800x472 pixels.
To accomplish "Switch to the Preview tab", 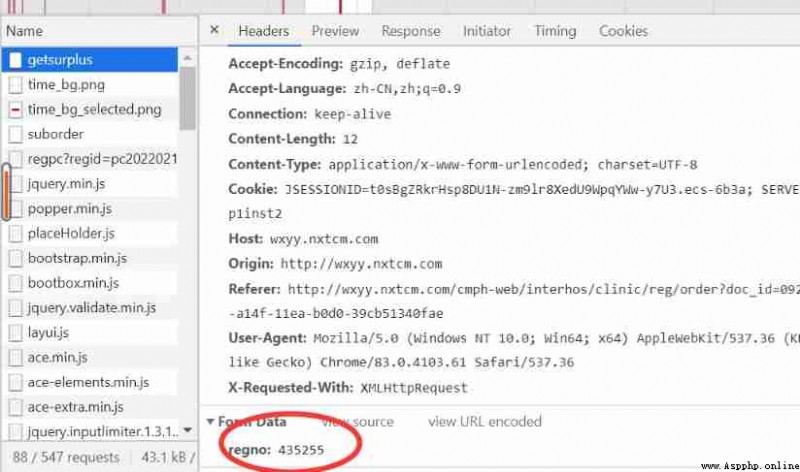I will coord(335,31).
